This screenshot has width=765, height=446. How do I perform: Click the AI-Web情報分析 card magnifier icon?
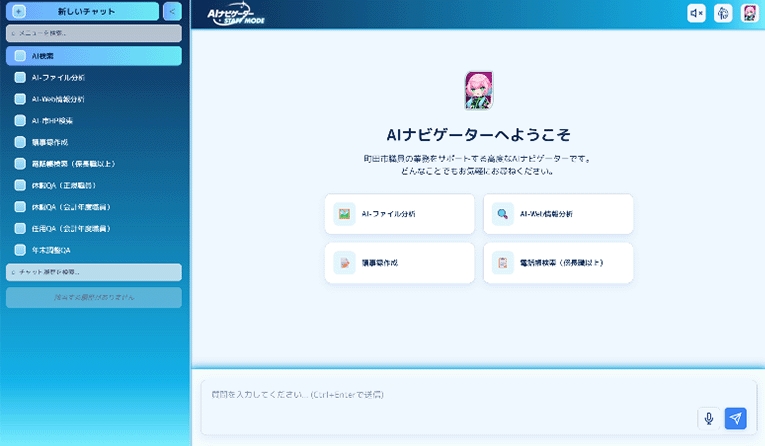(503, 214)
